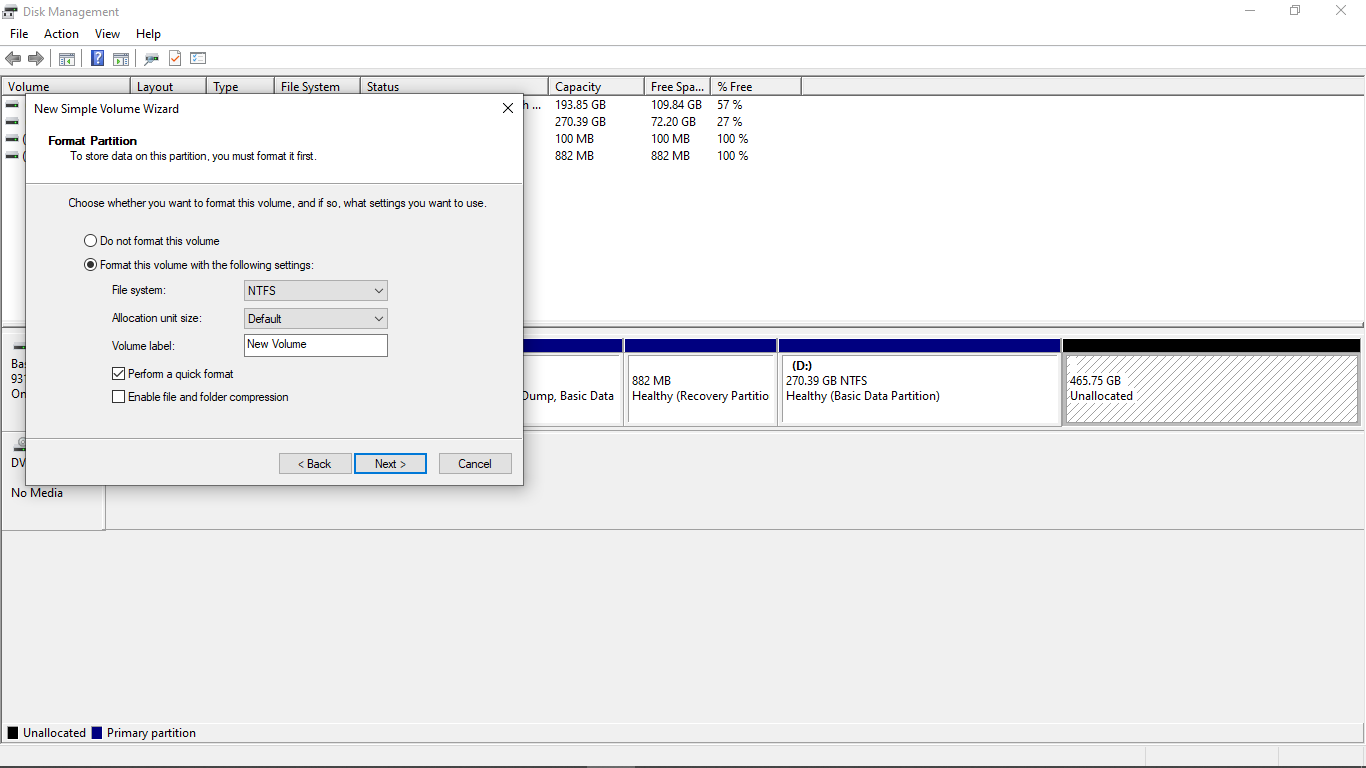Open the View menu
This screenshot has height=768, width=1366.
coord(108,34)
